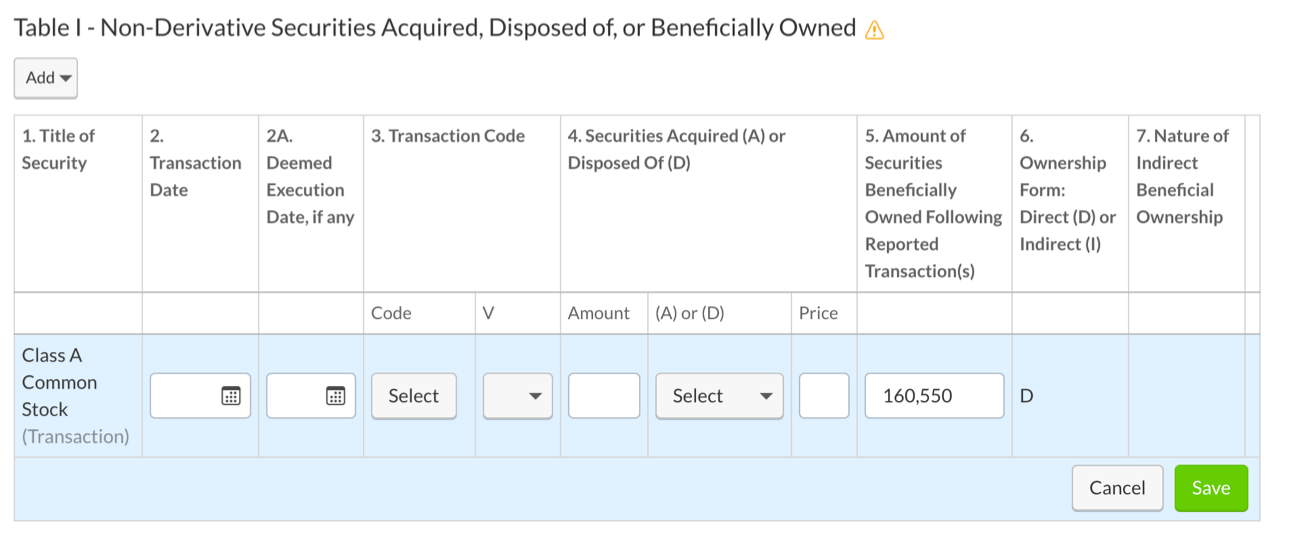Click the Transaction Code Select button
Screen dimensions: 1300x544
[x=414, y=396]
